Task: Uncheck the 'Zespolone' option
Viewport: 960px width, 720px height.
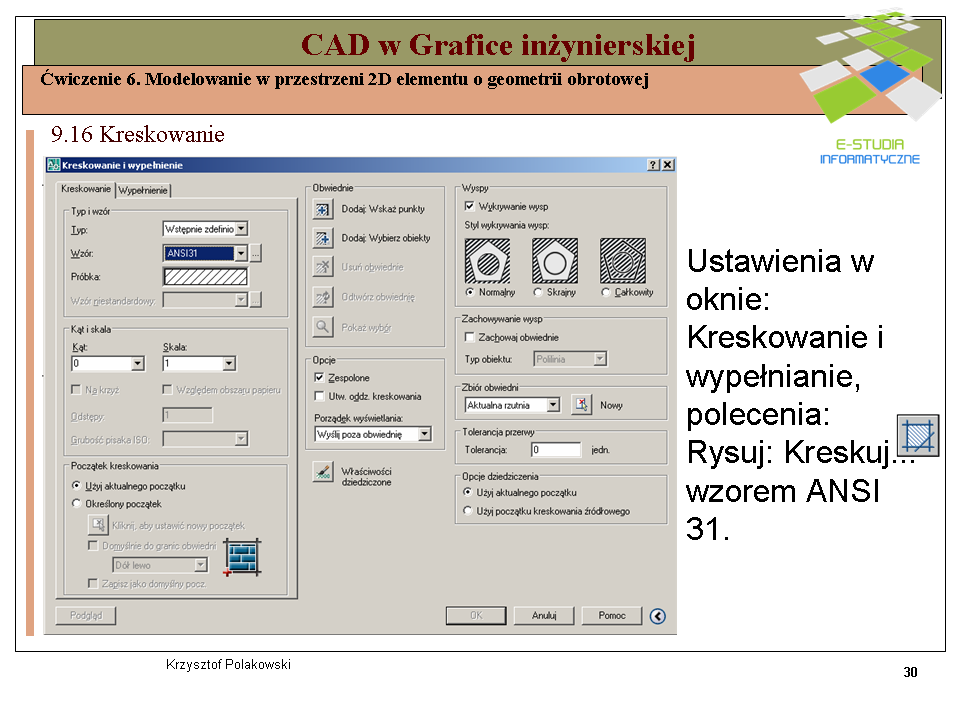Action: 319,378
